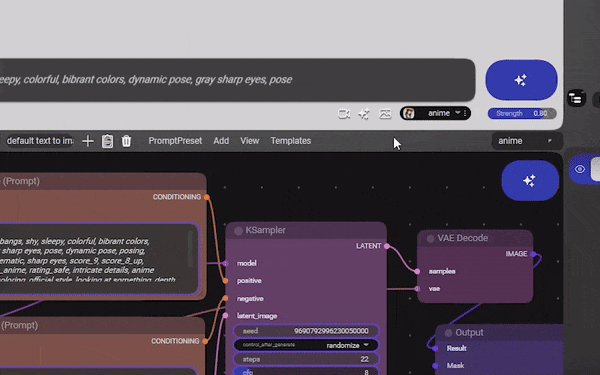This screenshot has width=600, height=375.
Task: Open the Add menu
Action: pyautogui.click(x=221, y=141)
